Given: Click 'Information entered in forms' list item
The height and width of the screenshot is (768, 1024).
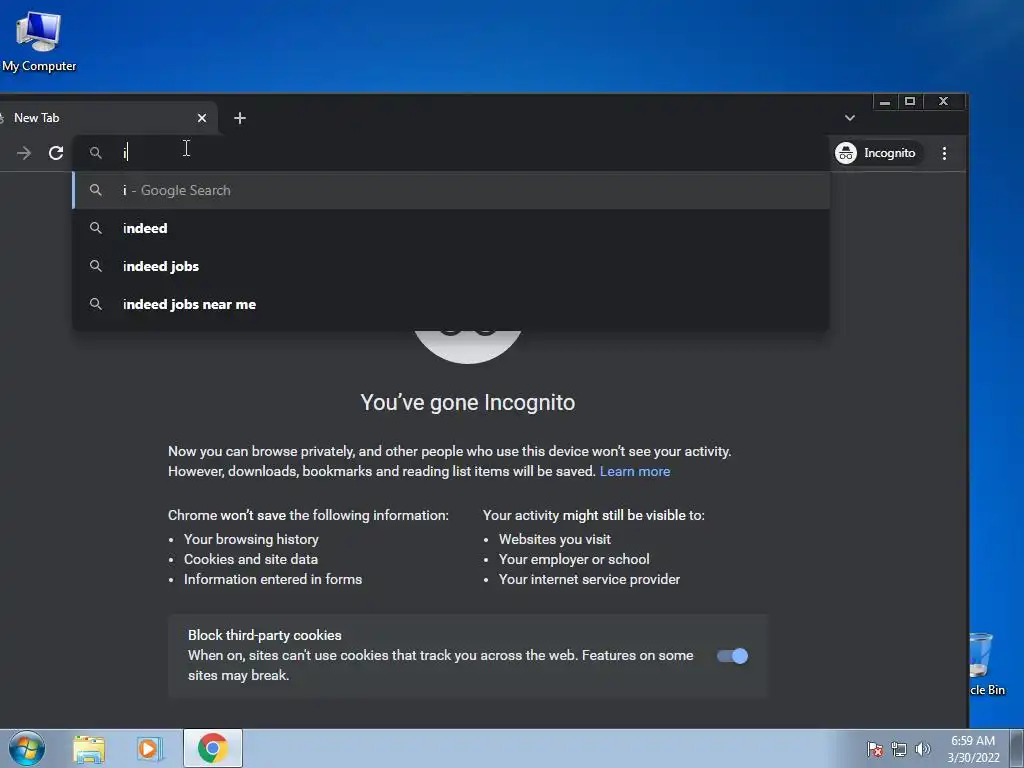Looking at the screenshot, I should 273,579.
